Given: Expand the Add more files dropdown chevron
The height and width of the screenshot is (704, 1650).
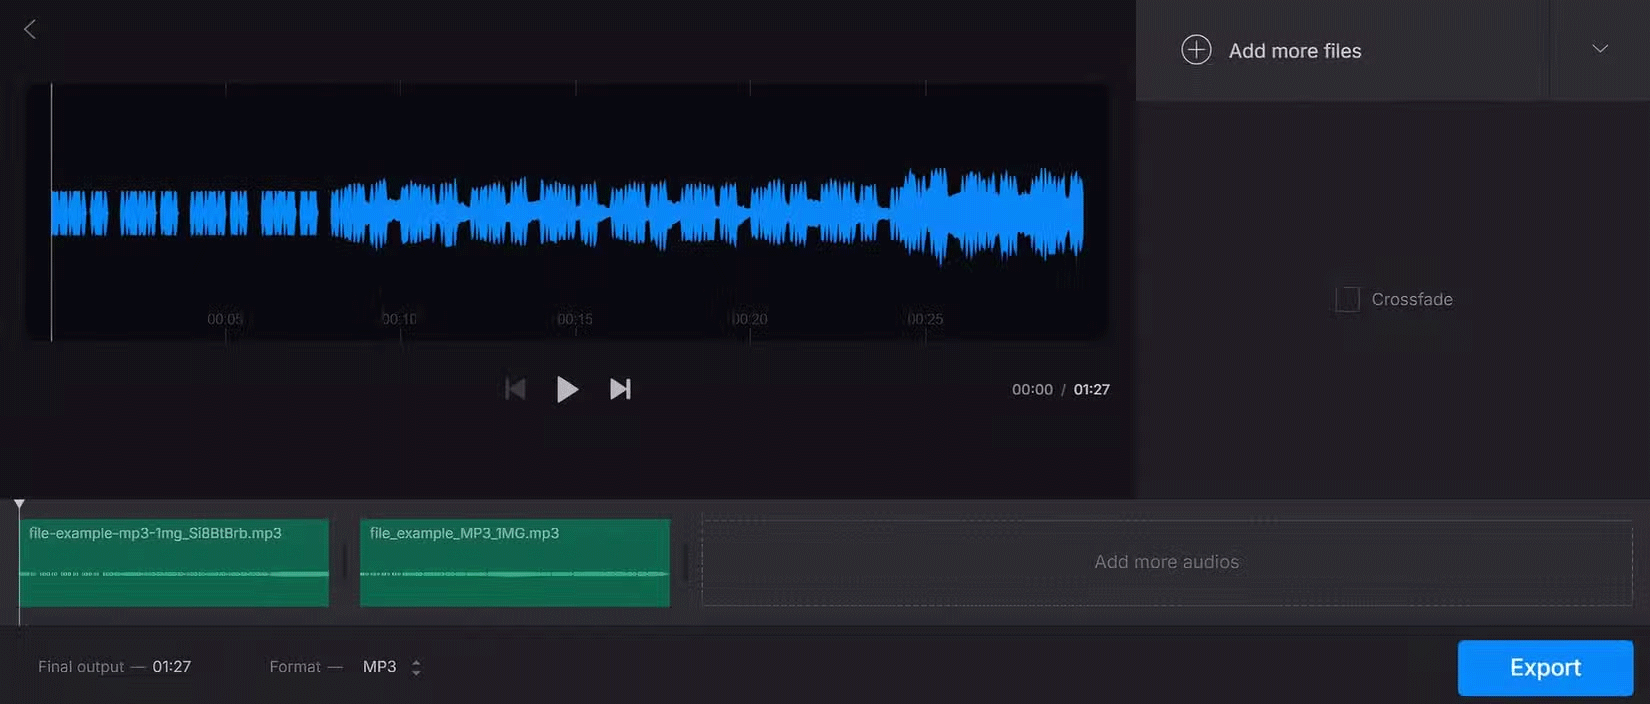Looking at the screenshot, I should pos(1600,49).
